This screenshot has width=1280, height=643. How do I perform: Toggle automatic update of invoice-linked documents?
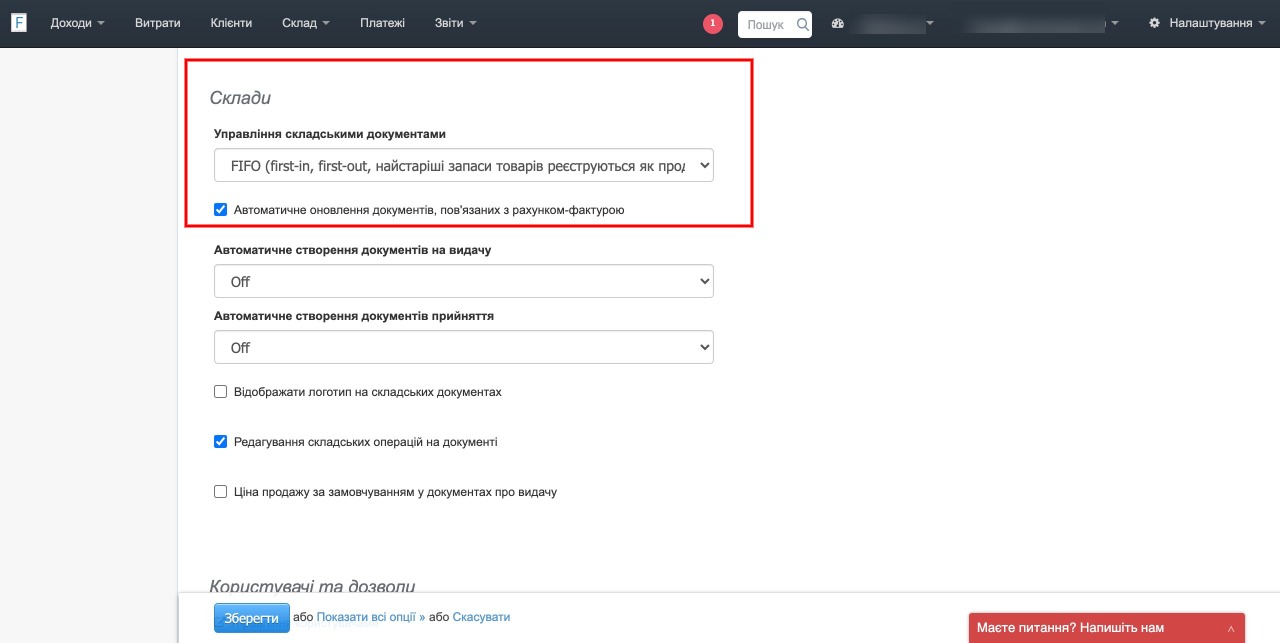click(x=221, y=210)
